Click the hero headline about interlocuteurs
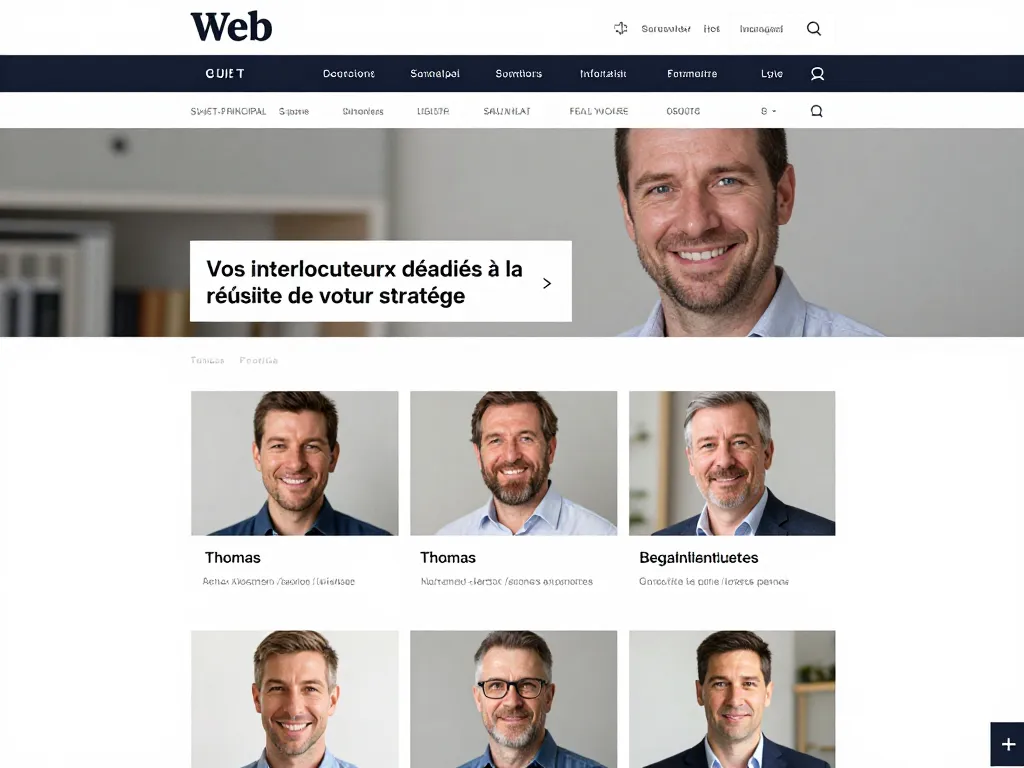The image size is (1024, 768). pyautogui.click(x=364, y=282)
